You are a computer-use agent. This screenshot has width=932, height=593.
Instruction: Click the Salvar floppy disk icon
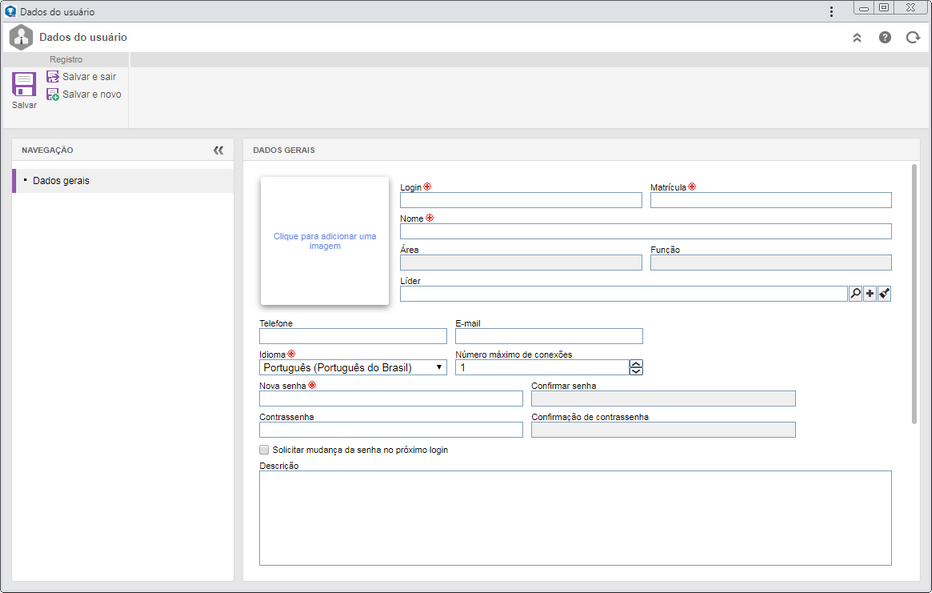(24, 84)
